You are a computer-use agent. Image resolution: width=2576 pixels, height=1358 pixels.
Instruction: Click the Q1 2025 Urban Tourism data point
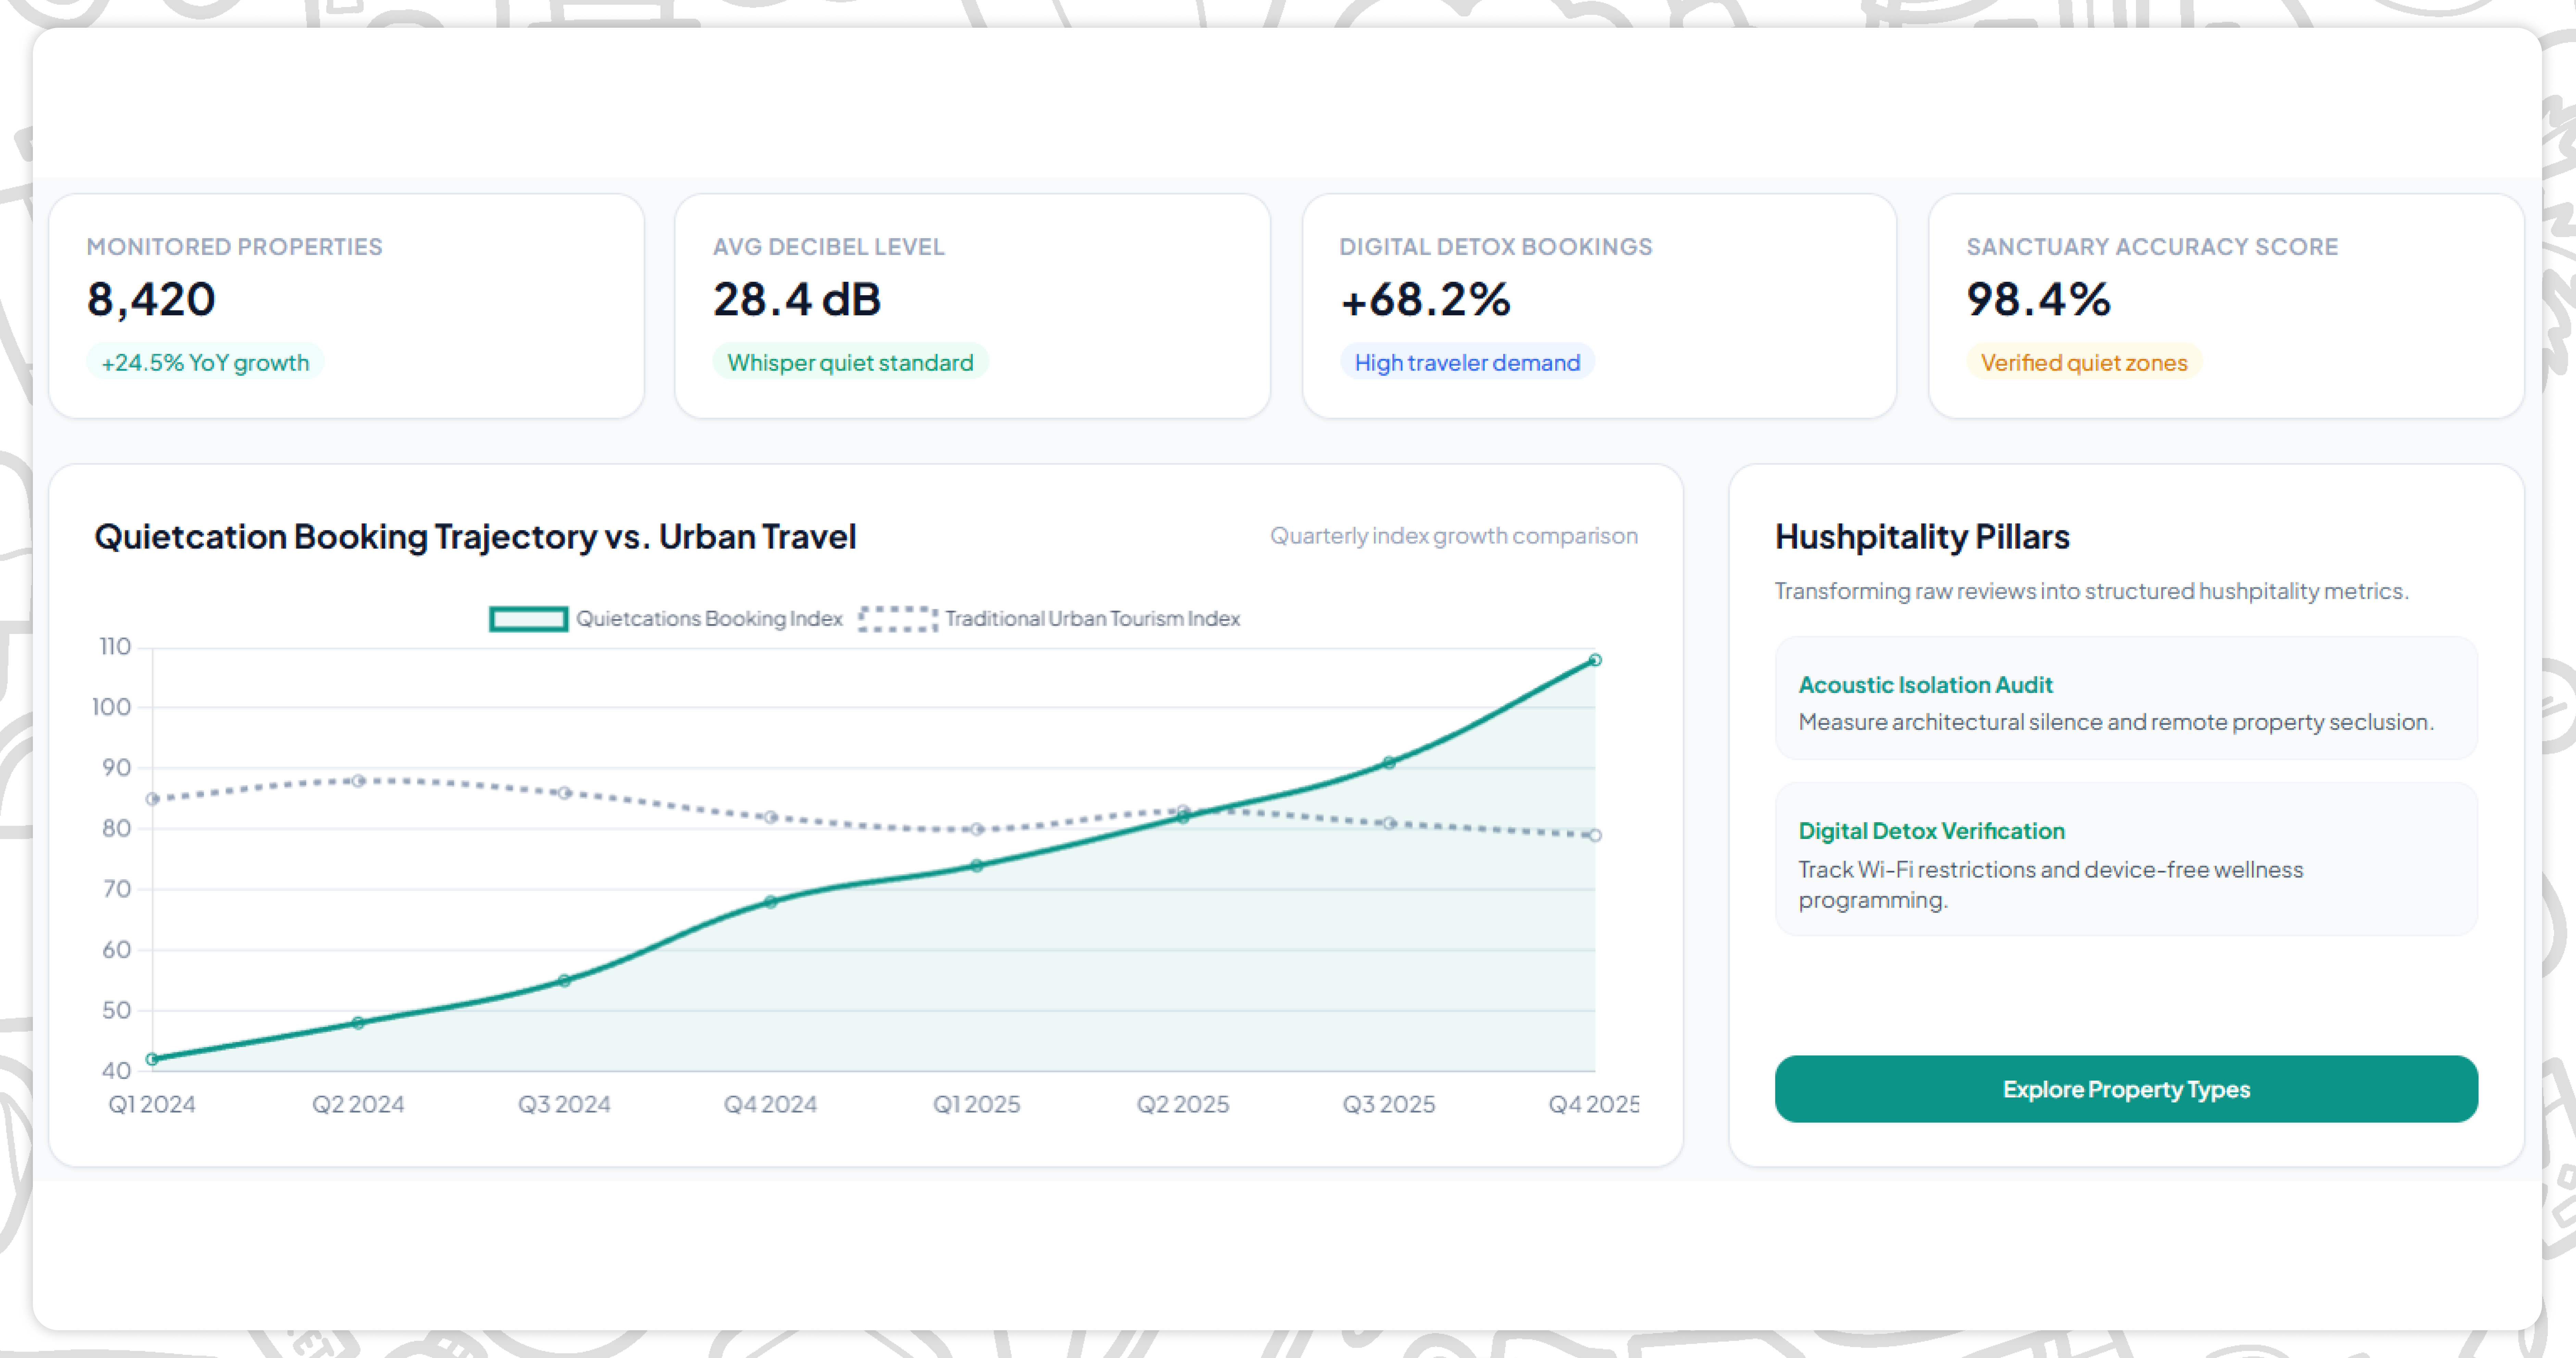pos(976,829)
